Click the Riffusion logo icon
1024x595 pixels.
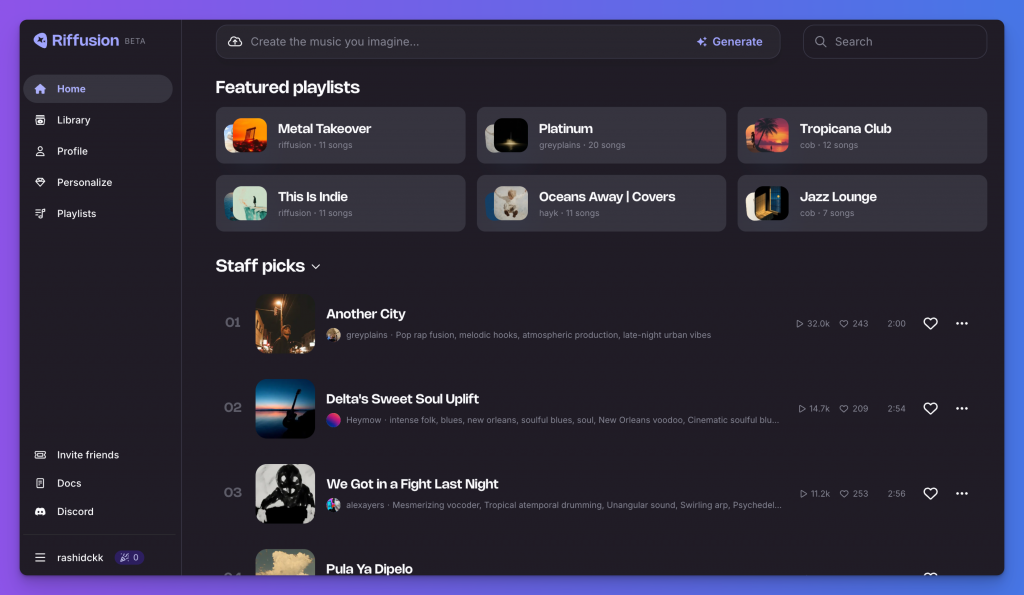point(40,40)
